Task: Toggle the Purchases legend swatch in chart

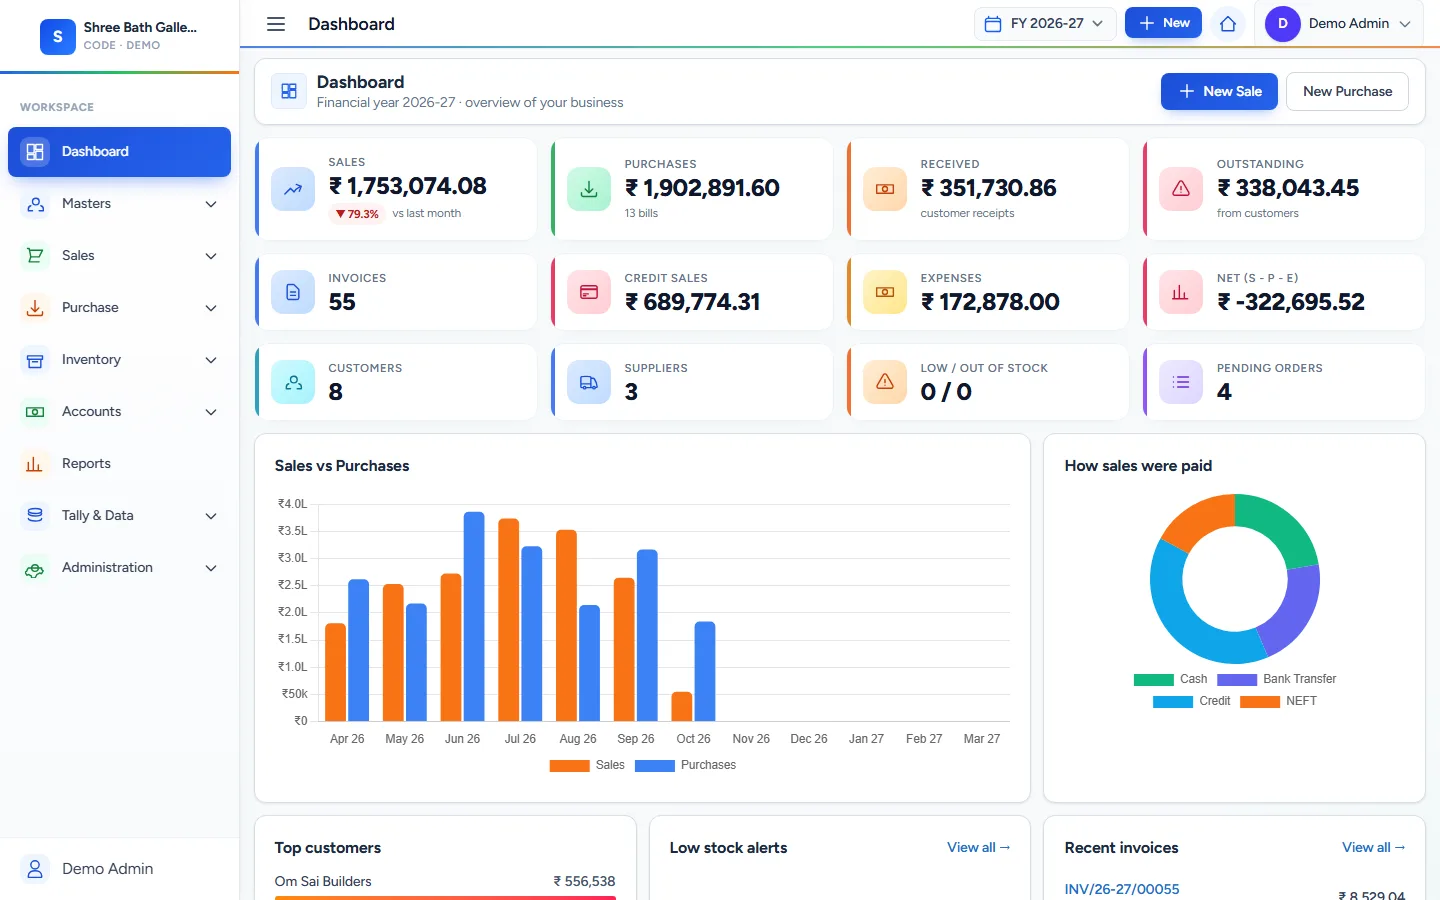Action: click(655, 766)
